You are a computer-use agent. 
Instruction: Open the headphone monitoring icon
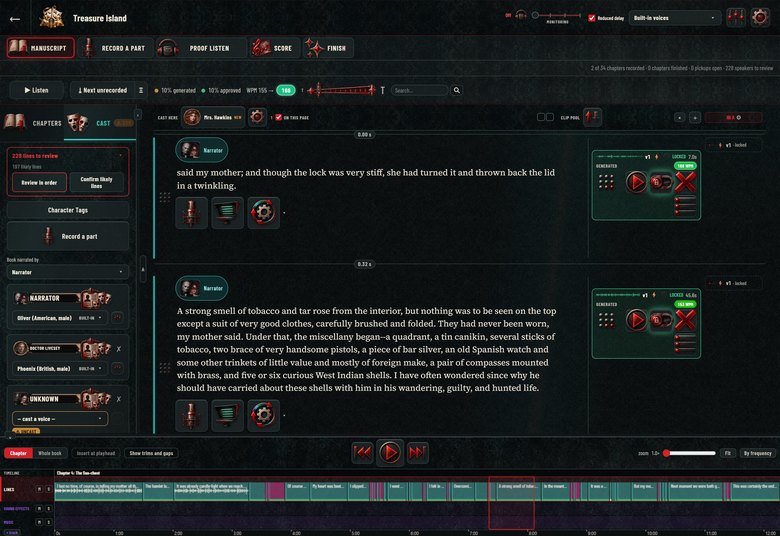pyautogui.click(x=521, y=15)
